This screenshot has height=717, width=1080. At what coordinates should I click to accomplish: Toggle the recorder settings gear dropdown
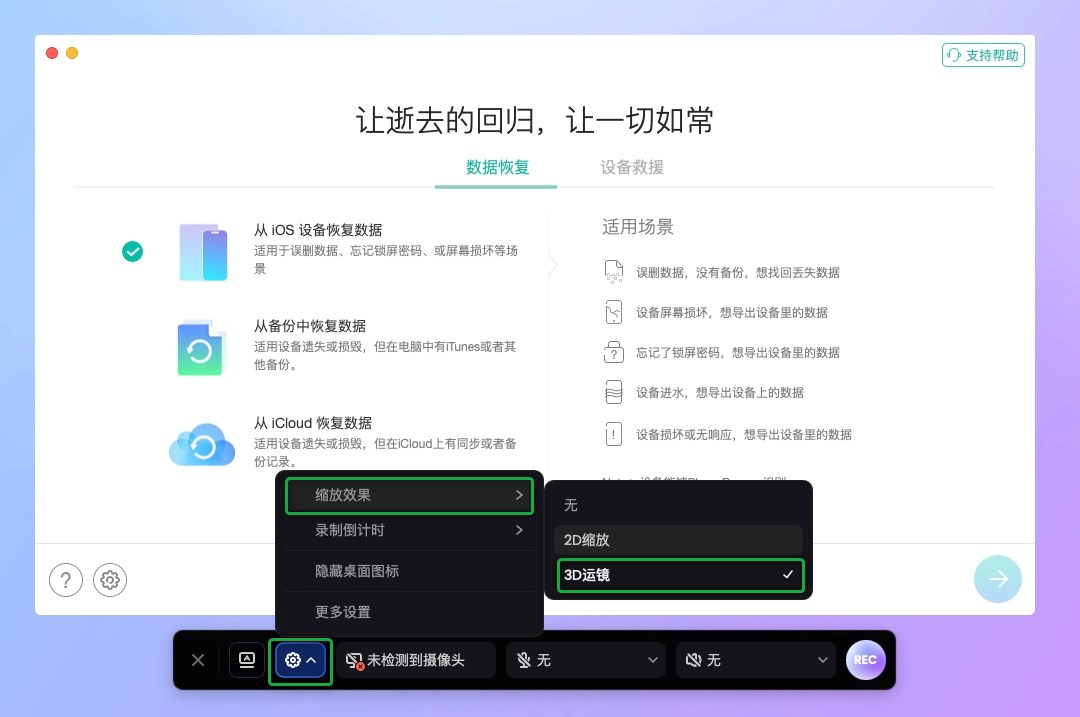[x=300, y=661]
